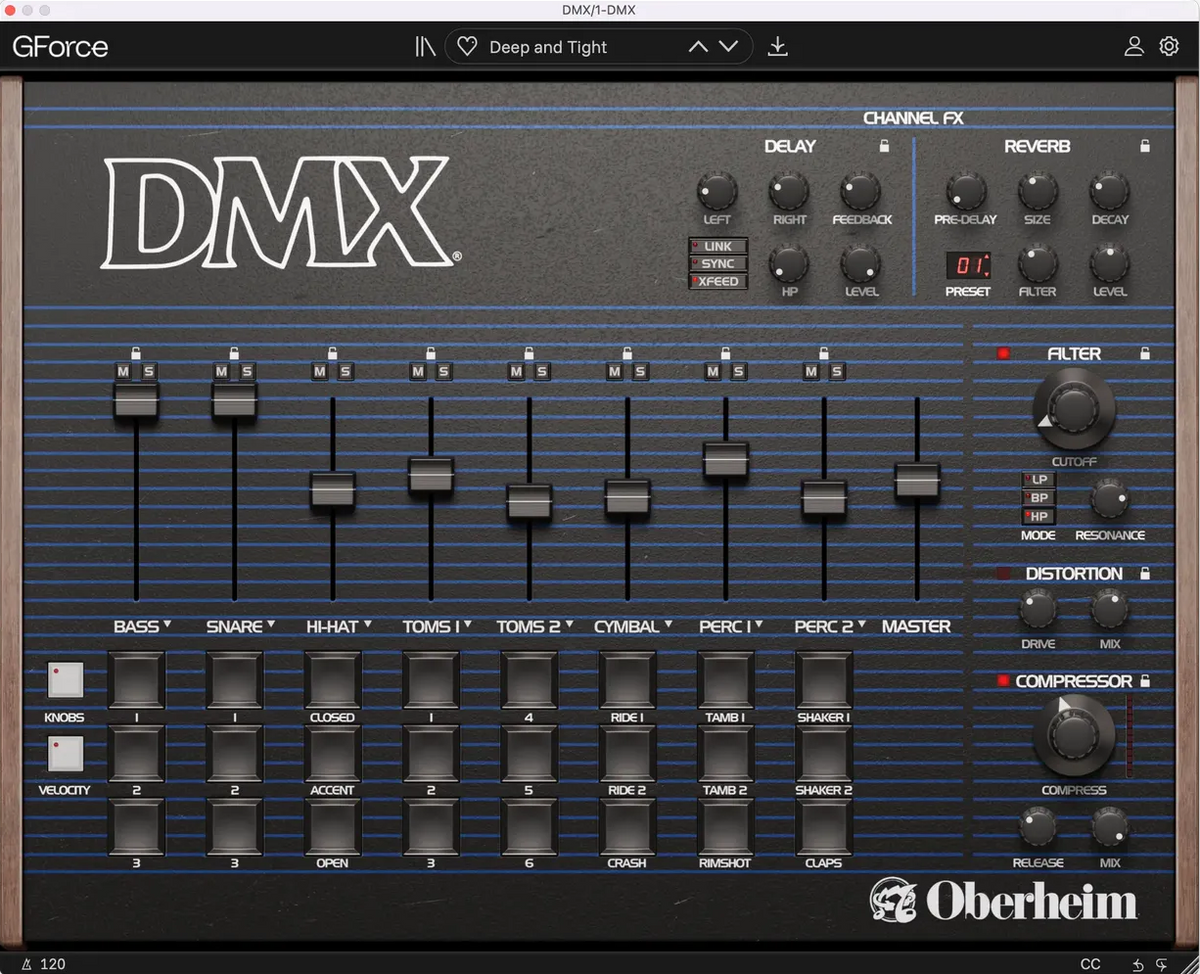
Task: Toggle the Distortion section lock icon
Action: tap(1145, 573)
